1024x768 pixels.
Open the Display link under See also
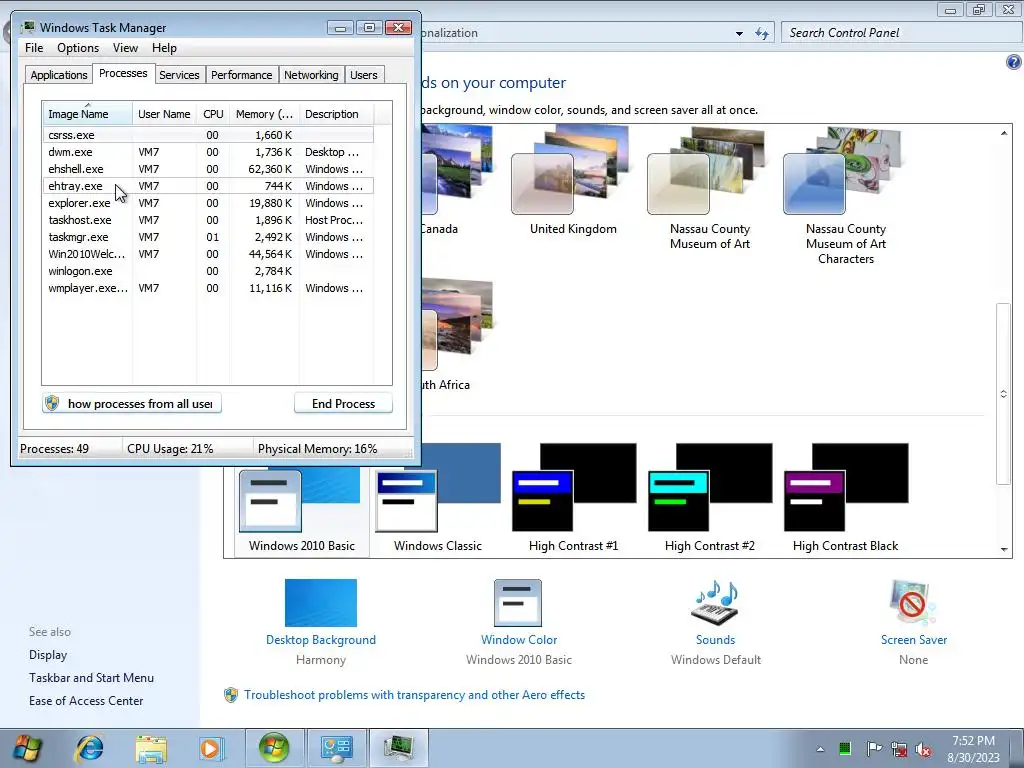click(x=48, y=654)
